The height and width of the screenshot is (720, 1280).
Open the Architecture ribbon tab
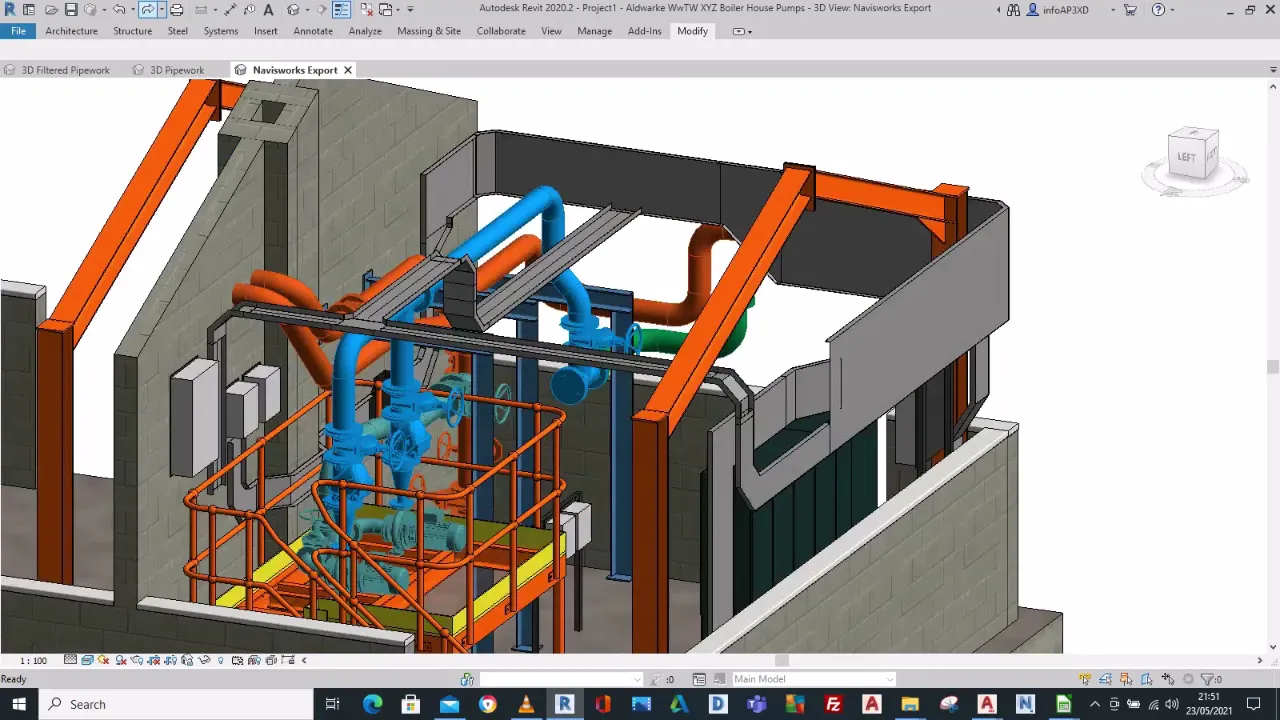point(71,31)
